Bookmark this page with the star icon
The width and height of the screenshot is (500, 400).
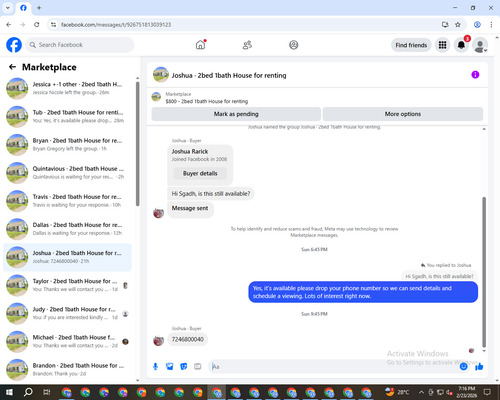coord(458,24)
